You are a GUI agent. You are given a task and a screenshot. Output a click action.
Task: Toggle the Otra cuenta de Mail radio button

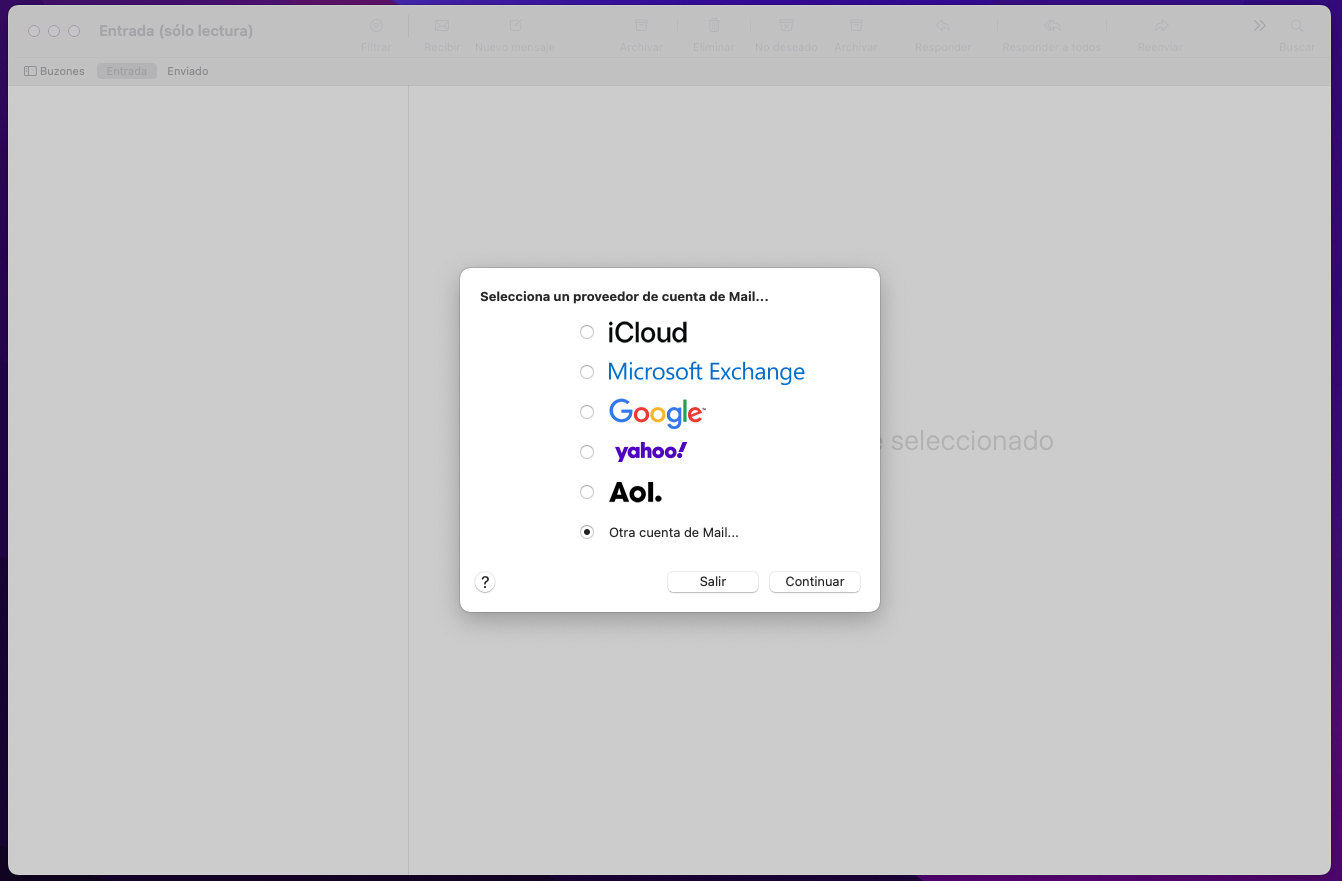(x=587, y=532)
